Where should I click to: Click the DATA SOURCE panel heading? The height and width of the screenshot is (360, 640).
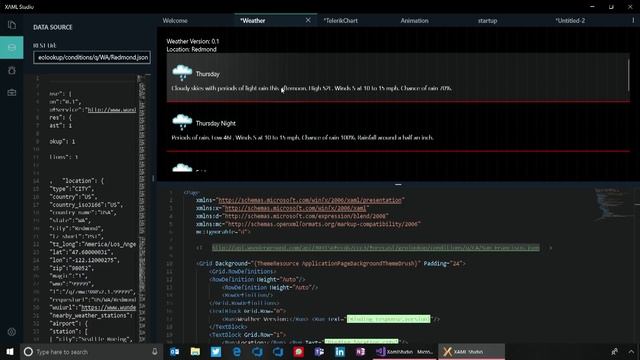point(53,27)
